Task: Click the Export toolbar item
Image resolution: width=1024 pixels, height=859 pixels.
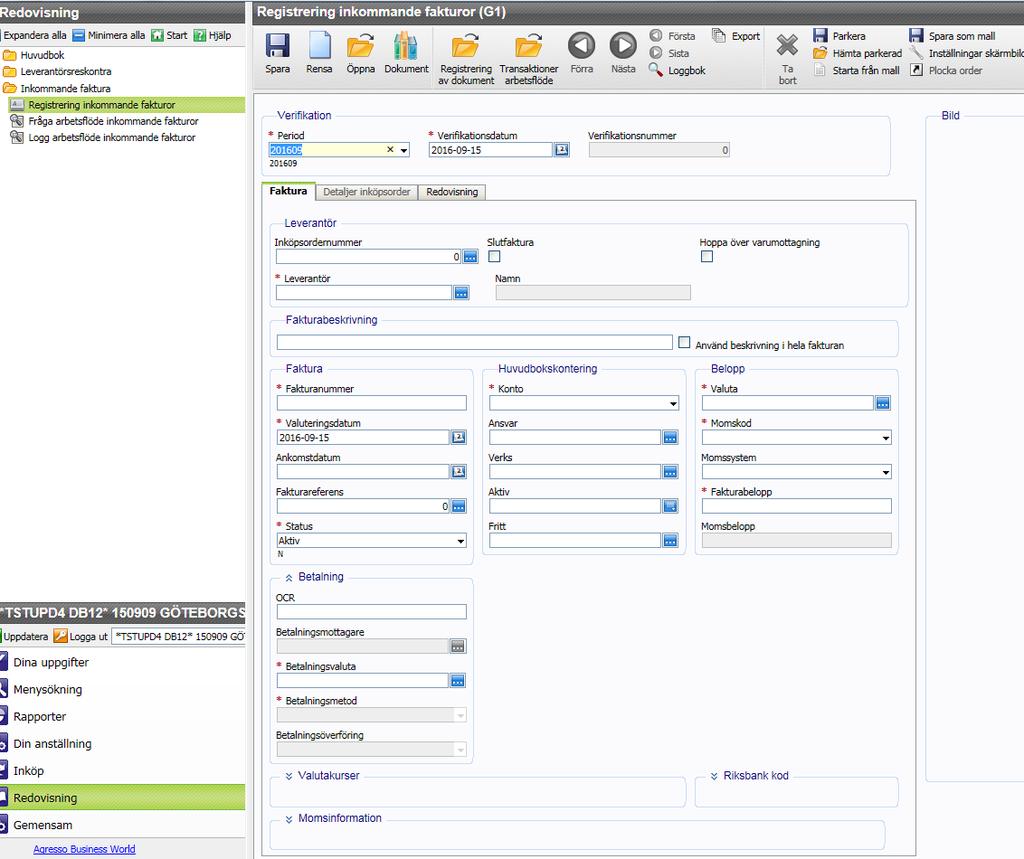Action: (x=736, y=36)
